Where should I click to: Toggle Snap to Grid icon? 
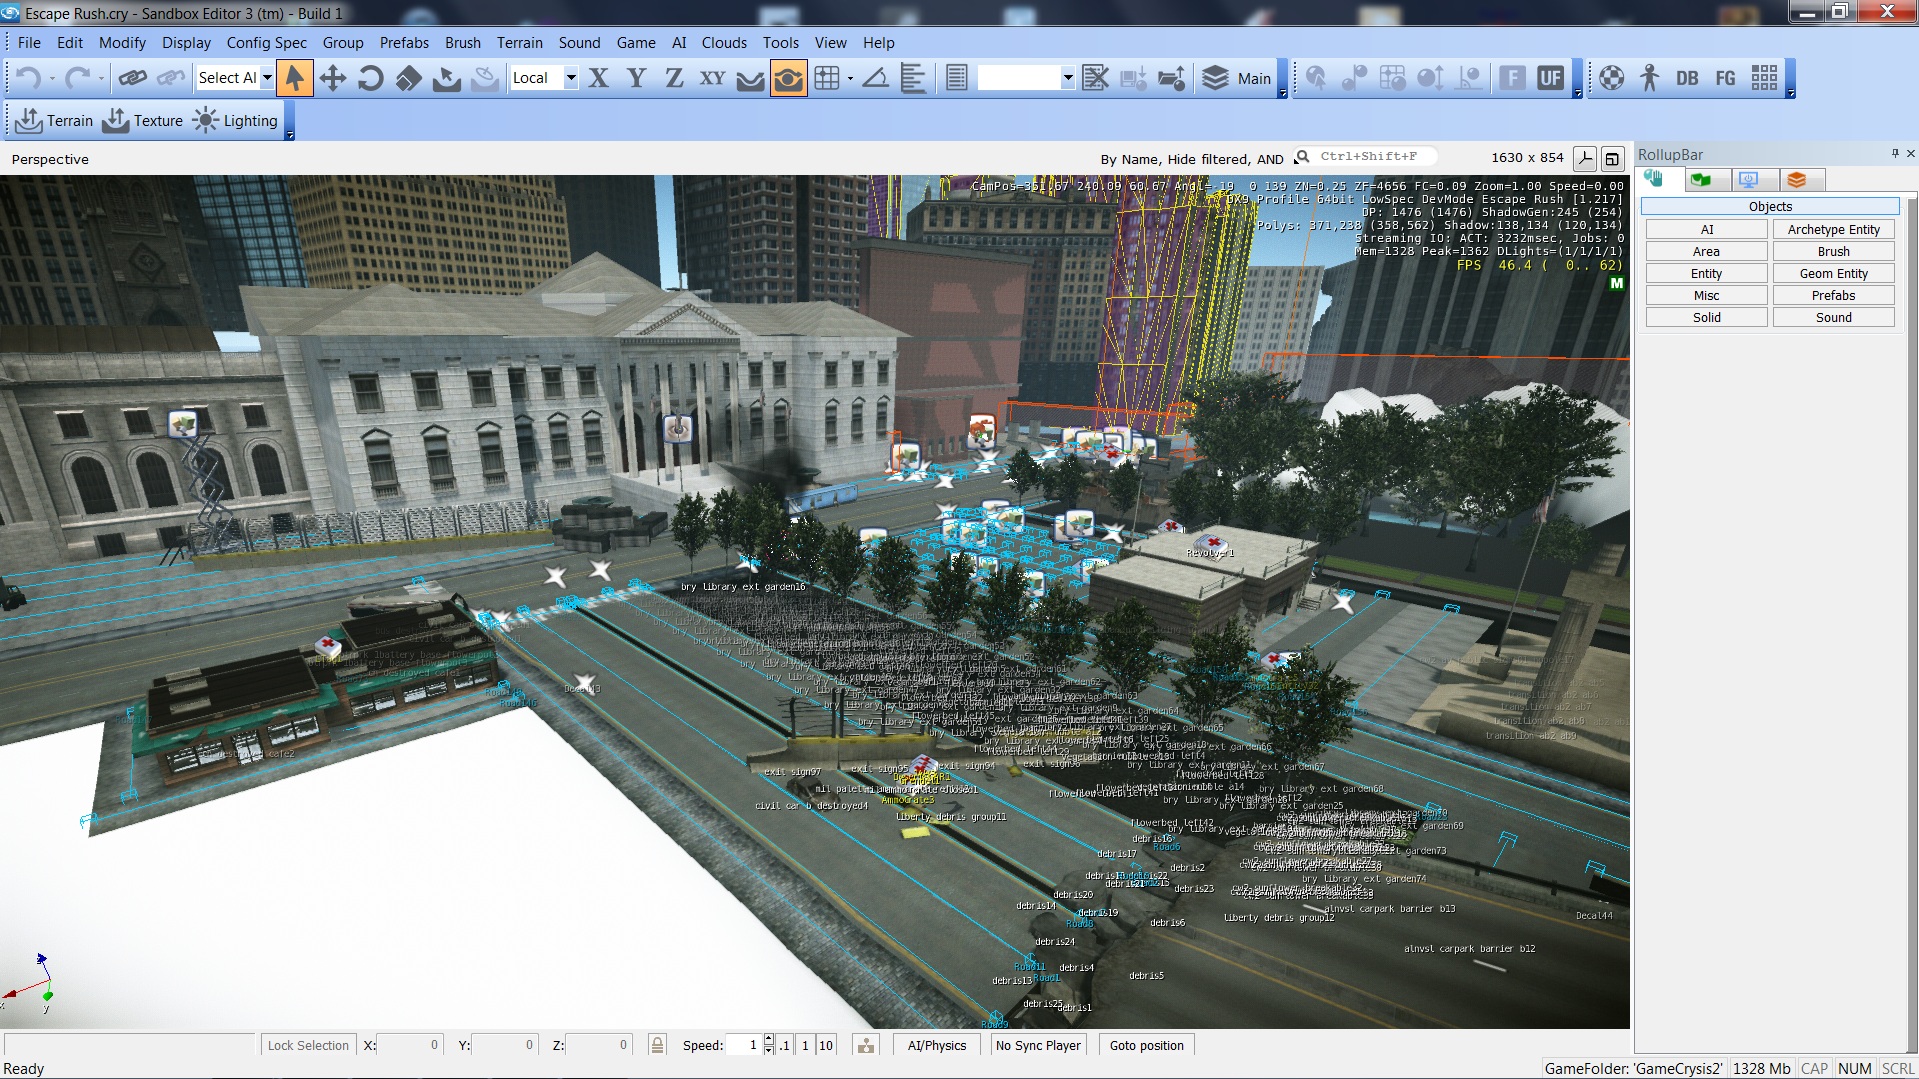827,78
